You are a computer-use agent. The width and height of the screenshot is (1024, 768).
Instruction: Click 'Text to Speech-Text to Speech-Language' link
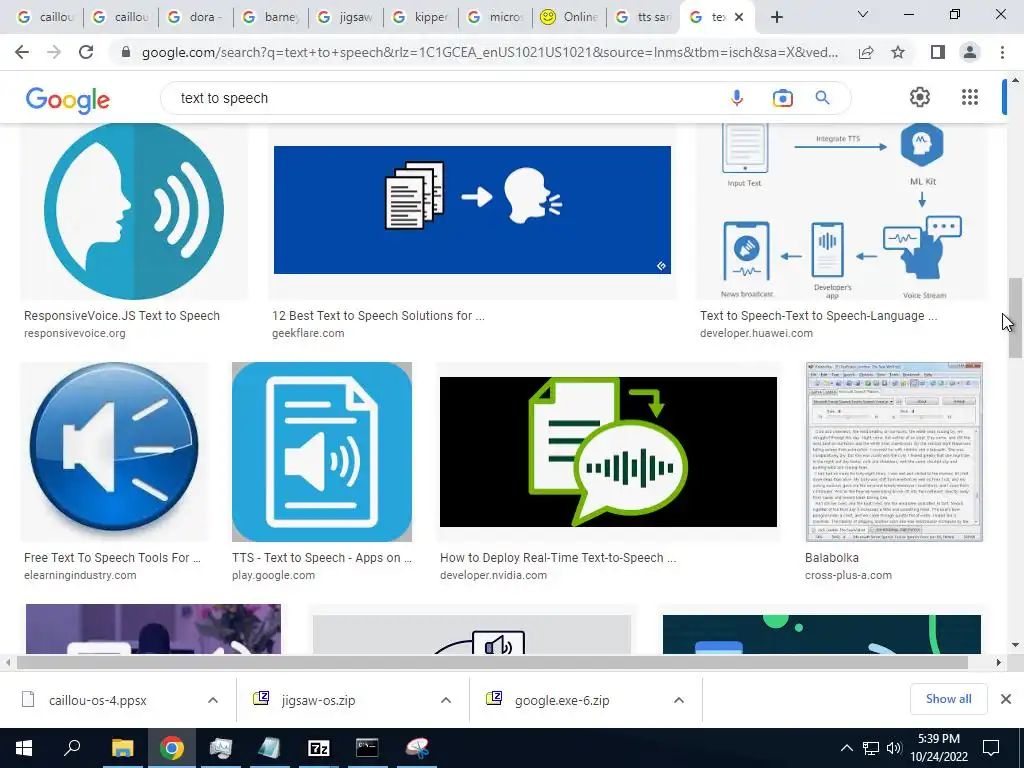point(818,315)
